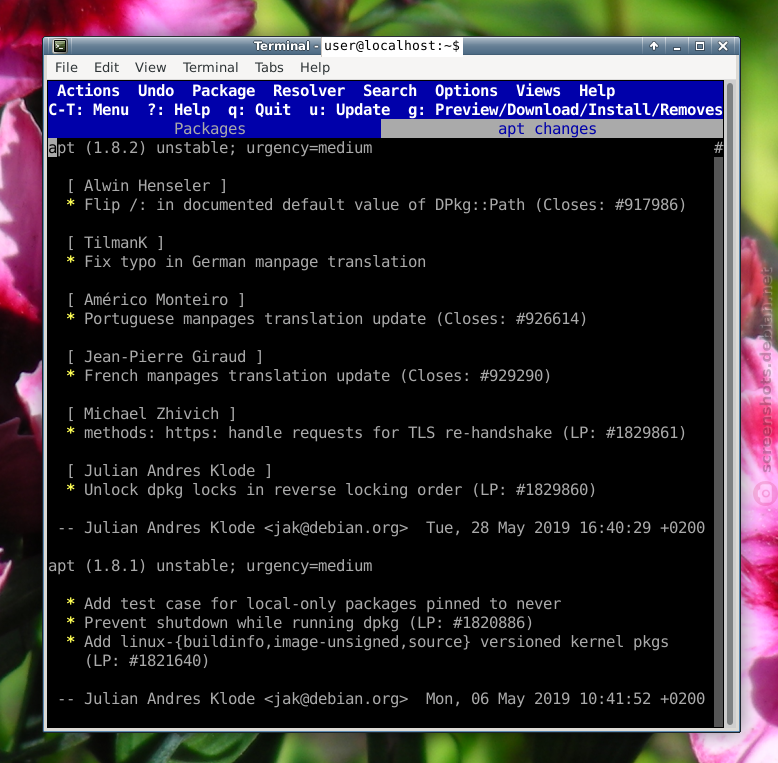Click the '(LP: #1821640)' continuation line
778x763 pixels.
click(x=147, y=661)
